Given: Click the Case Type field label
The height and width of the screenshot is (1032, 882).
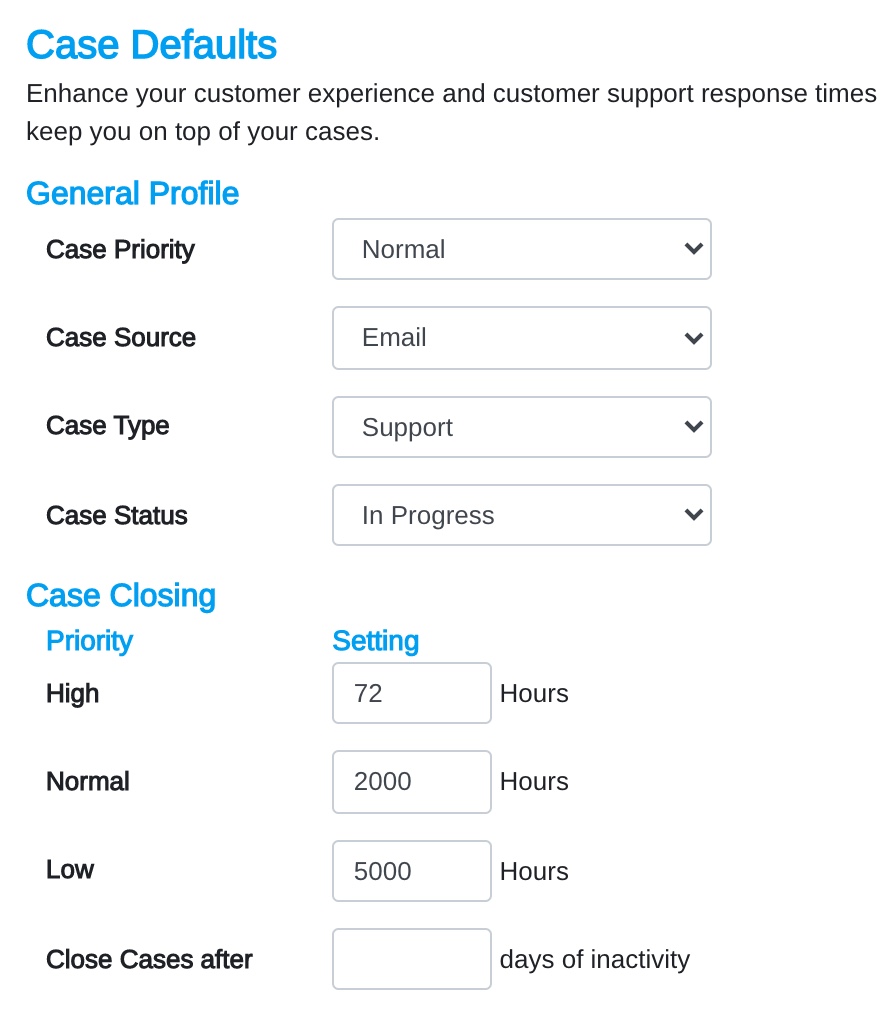Looking at the screenshot, I should click(108, 426).
